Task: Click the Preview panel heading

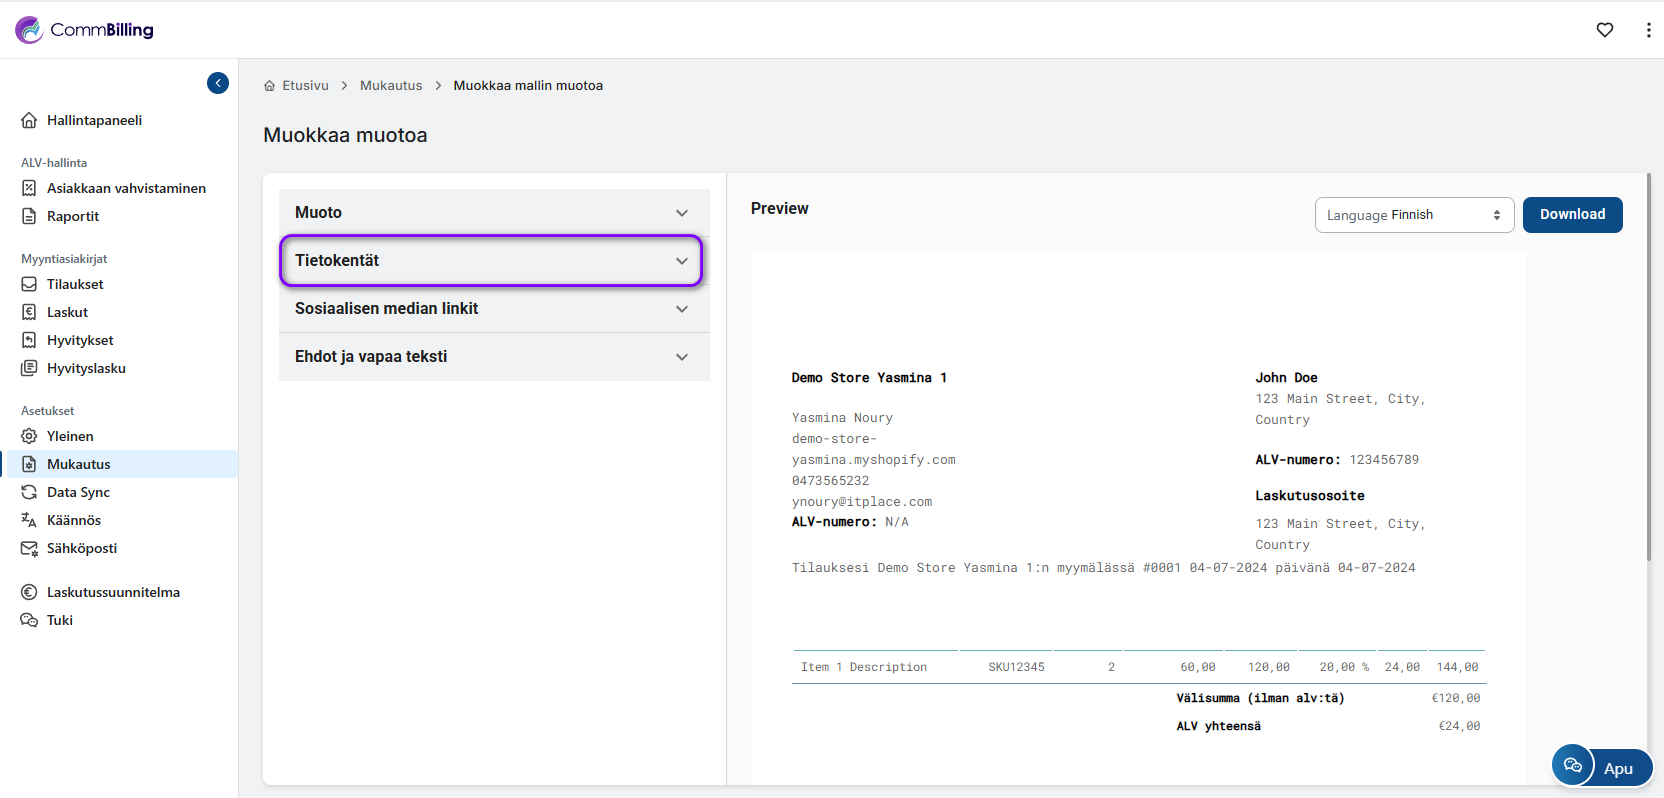Action: tap(780, 208)
